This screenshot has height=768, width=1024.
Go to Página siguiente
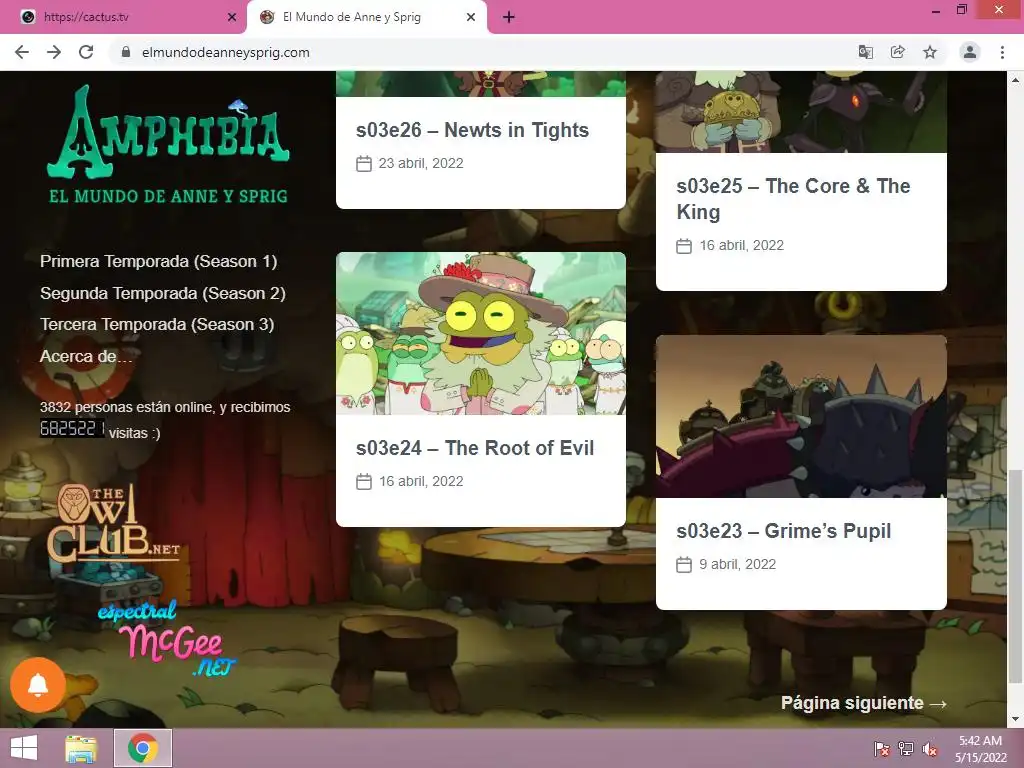pos(863,703)
